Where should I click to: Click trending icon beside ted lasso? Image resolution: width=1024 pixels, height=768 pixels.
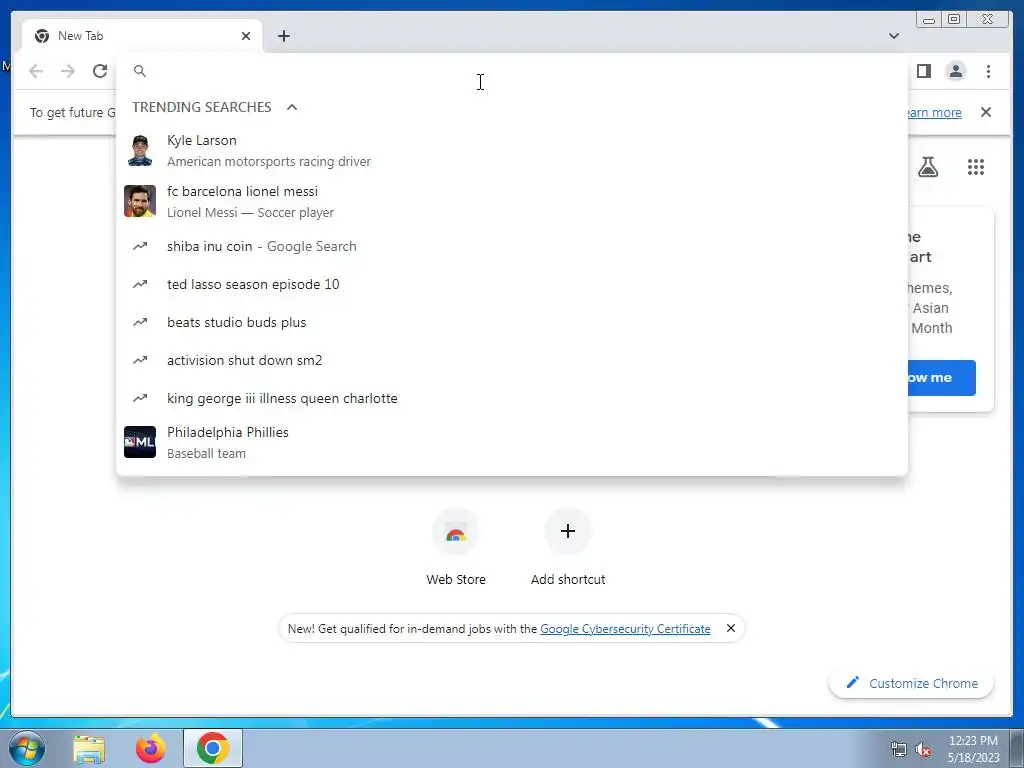pyautogui.click(x=140, y=284)
